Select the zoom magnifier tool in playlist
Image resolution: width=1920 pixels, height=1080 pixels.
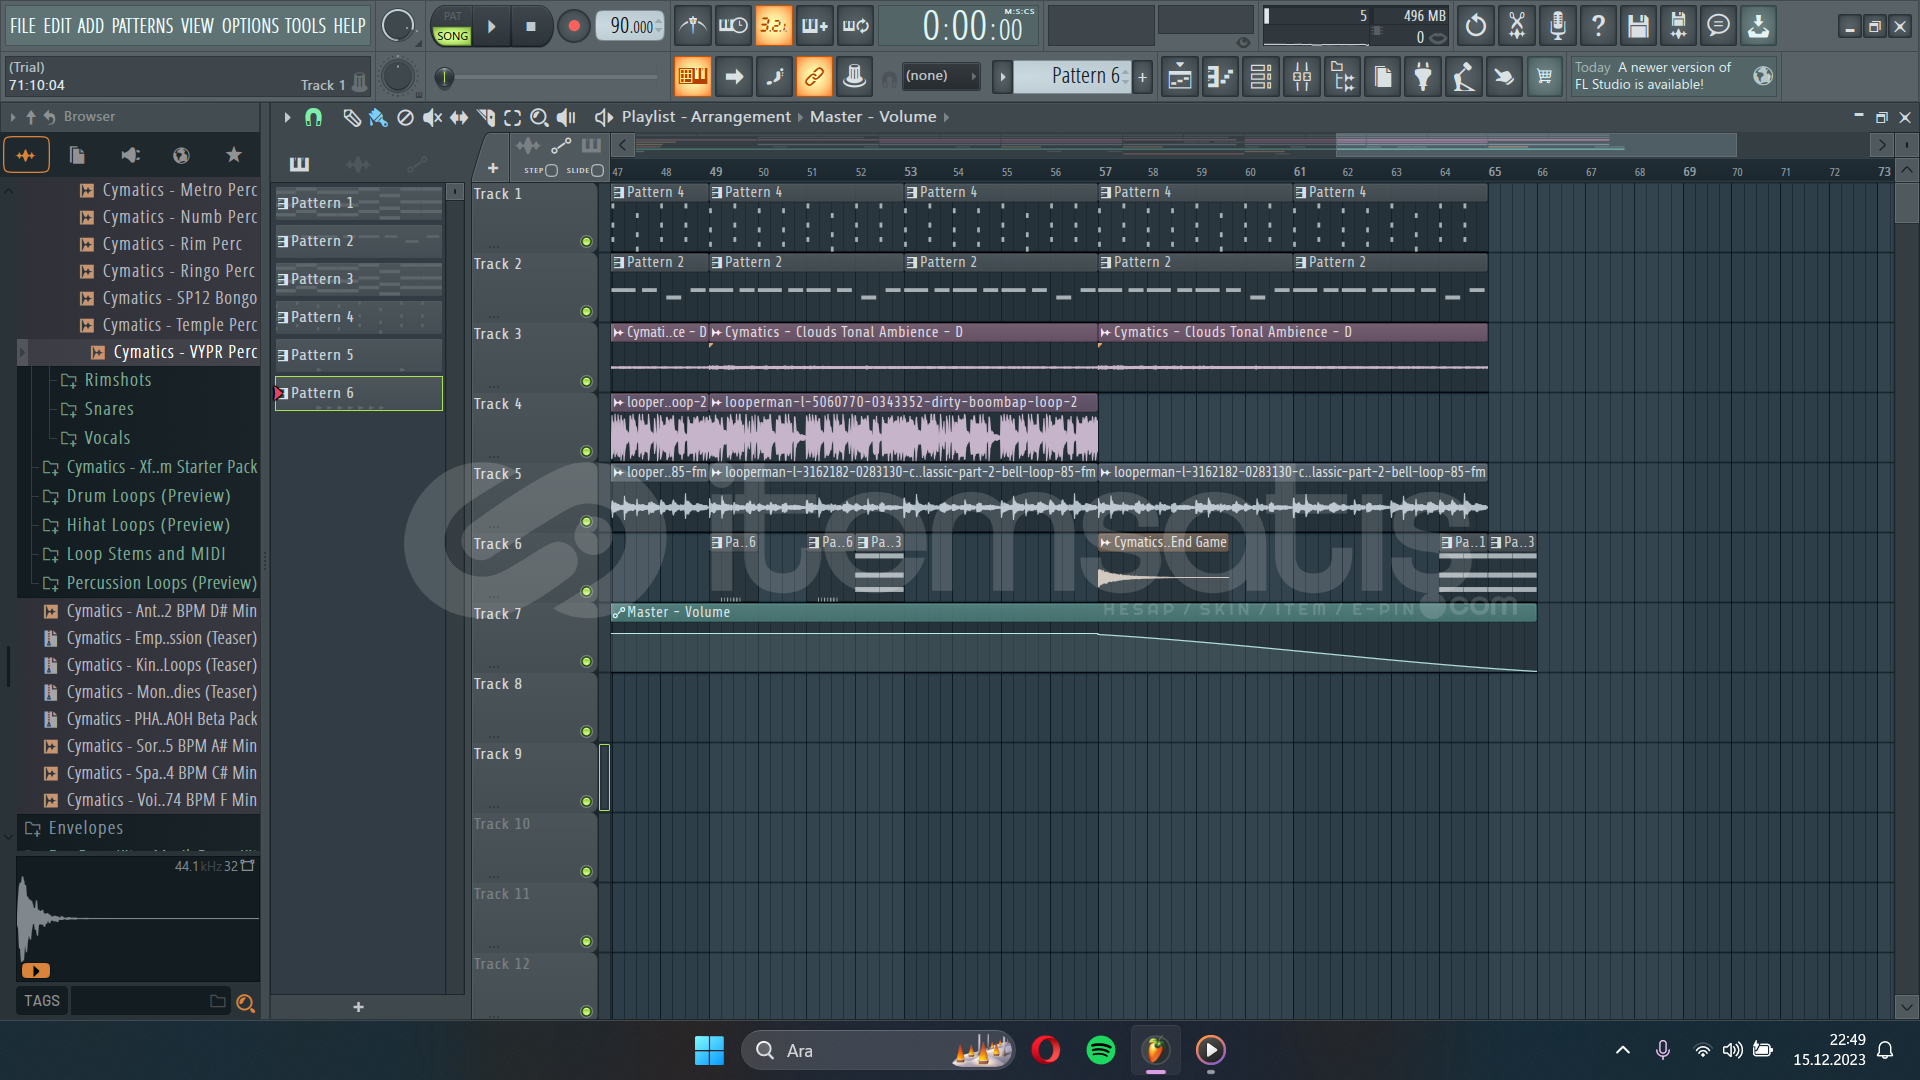pos(539,117)
